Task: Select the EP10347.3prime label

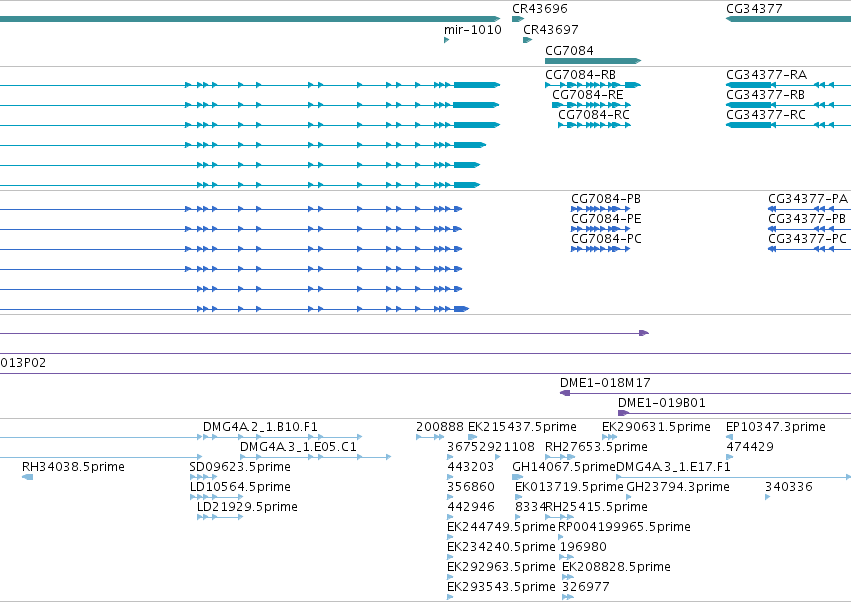Action: coord(776,427)
